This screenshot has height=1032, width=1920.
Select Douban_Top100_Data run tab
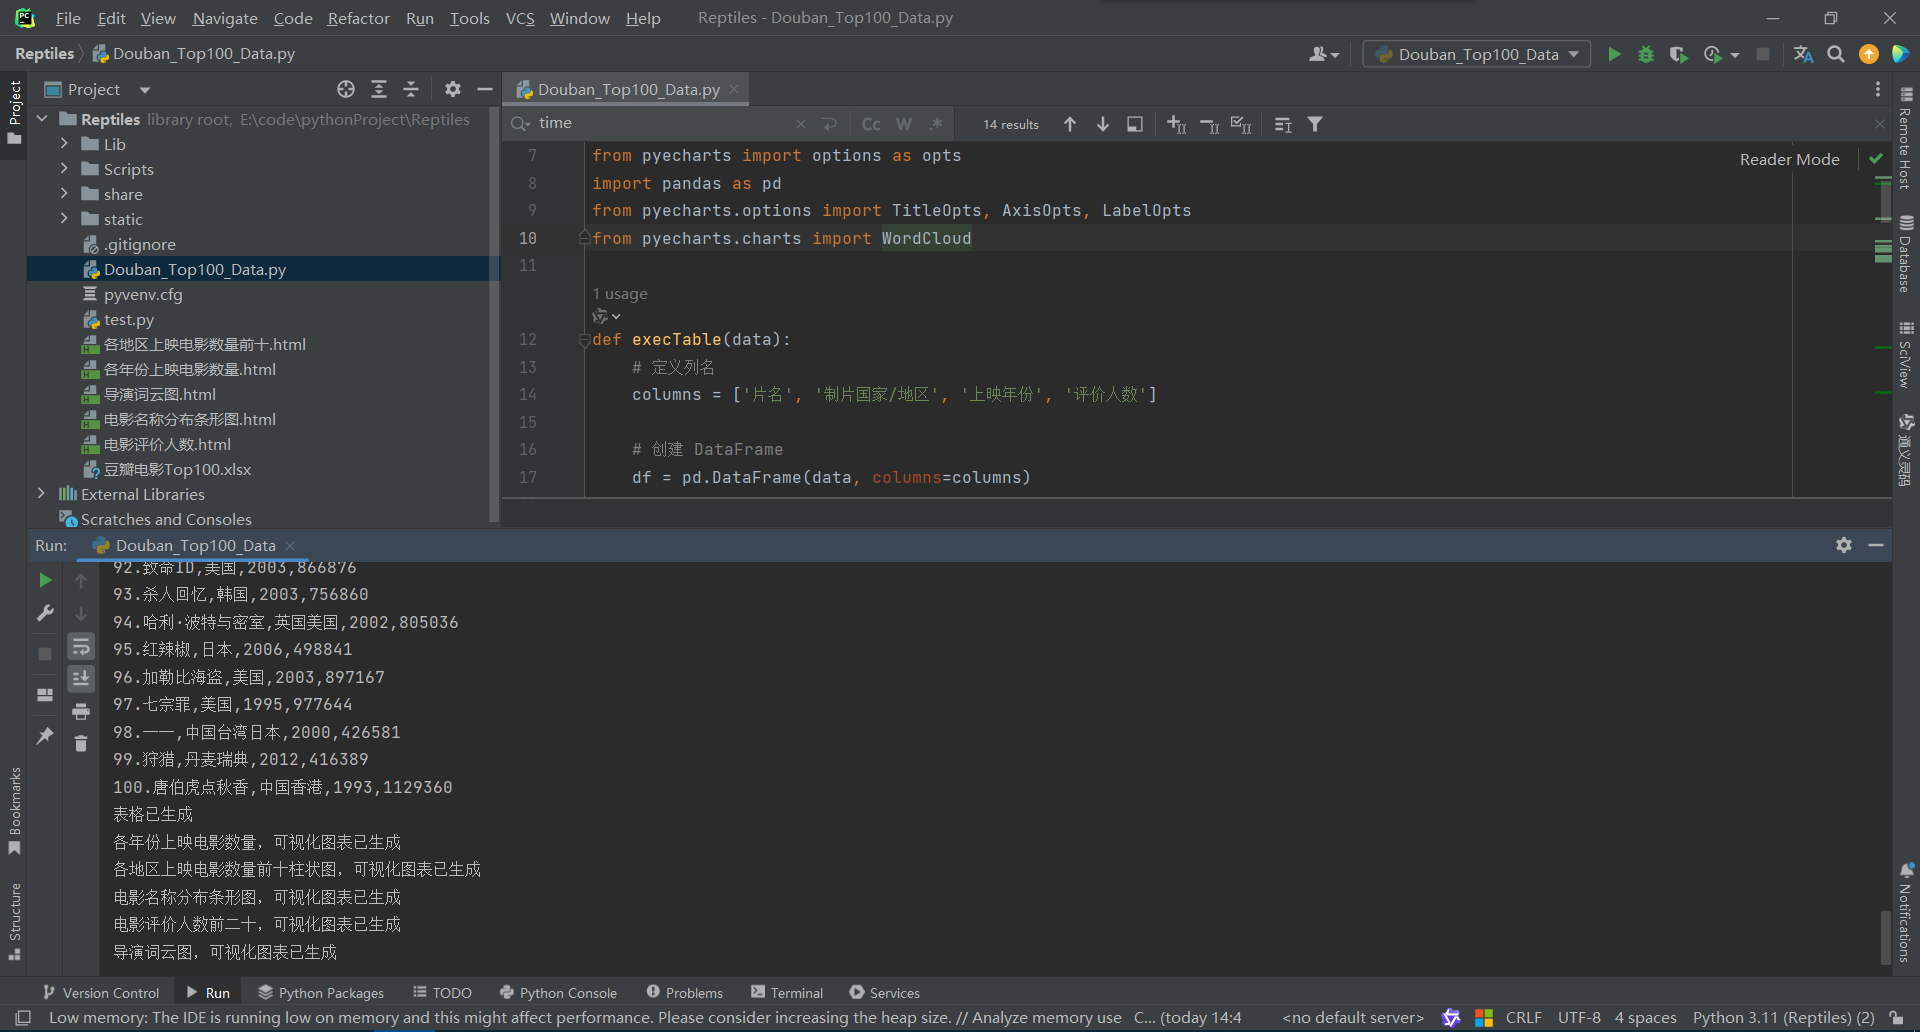tap(195, 545)
